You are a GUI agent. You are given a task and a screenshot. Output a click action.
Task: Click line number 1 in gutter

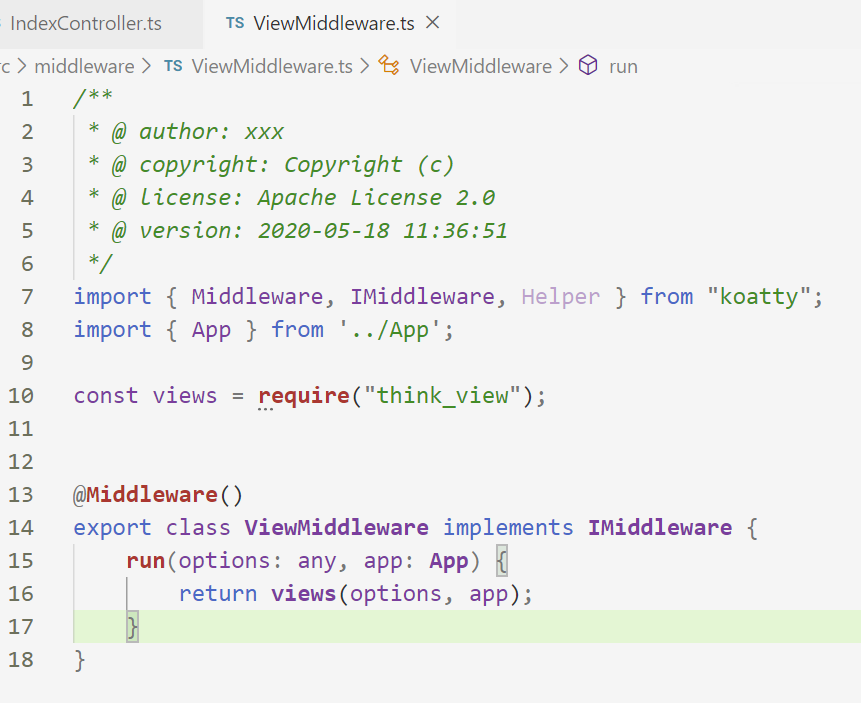click(27, 99)
